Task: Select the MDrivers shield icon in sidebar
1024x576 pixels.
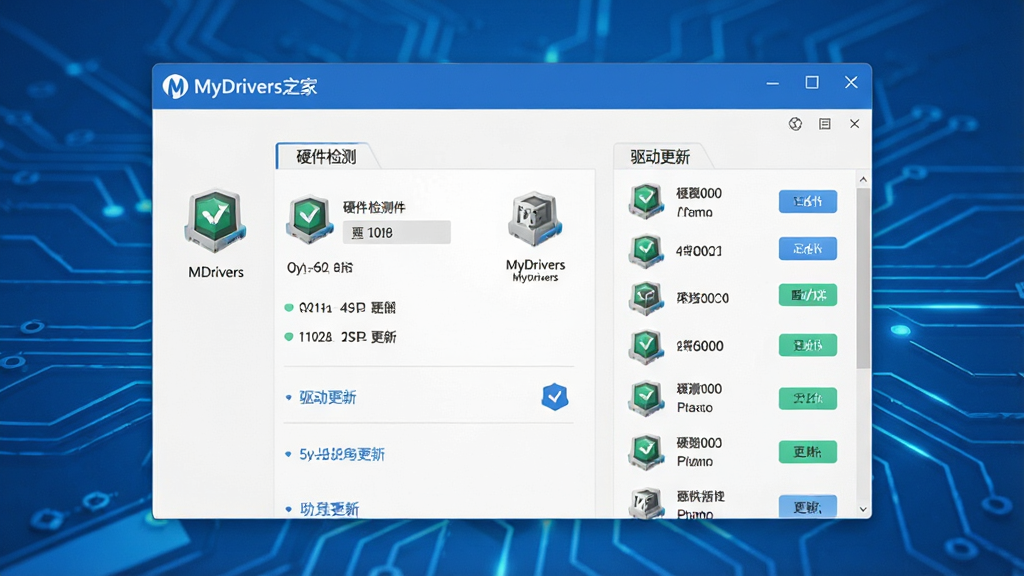Action: 215,221
